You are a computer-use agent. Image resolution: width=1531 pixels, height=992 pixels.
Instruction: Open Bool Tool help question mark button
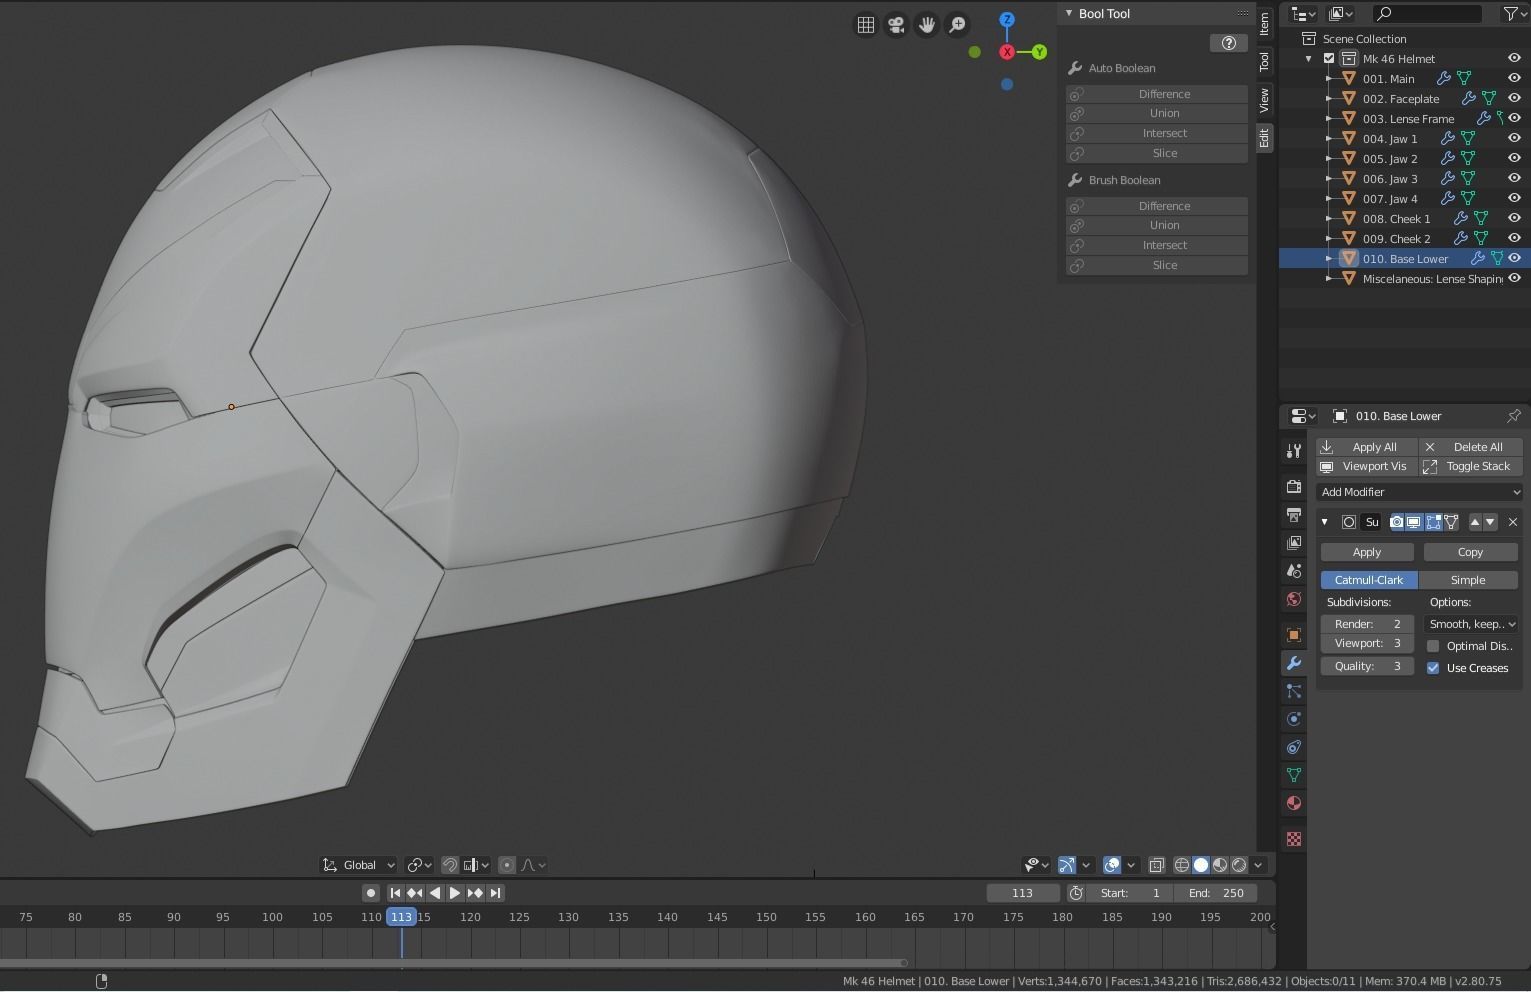pos(1229,43)
